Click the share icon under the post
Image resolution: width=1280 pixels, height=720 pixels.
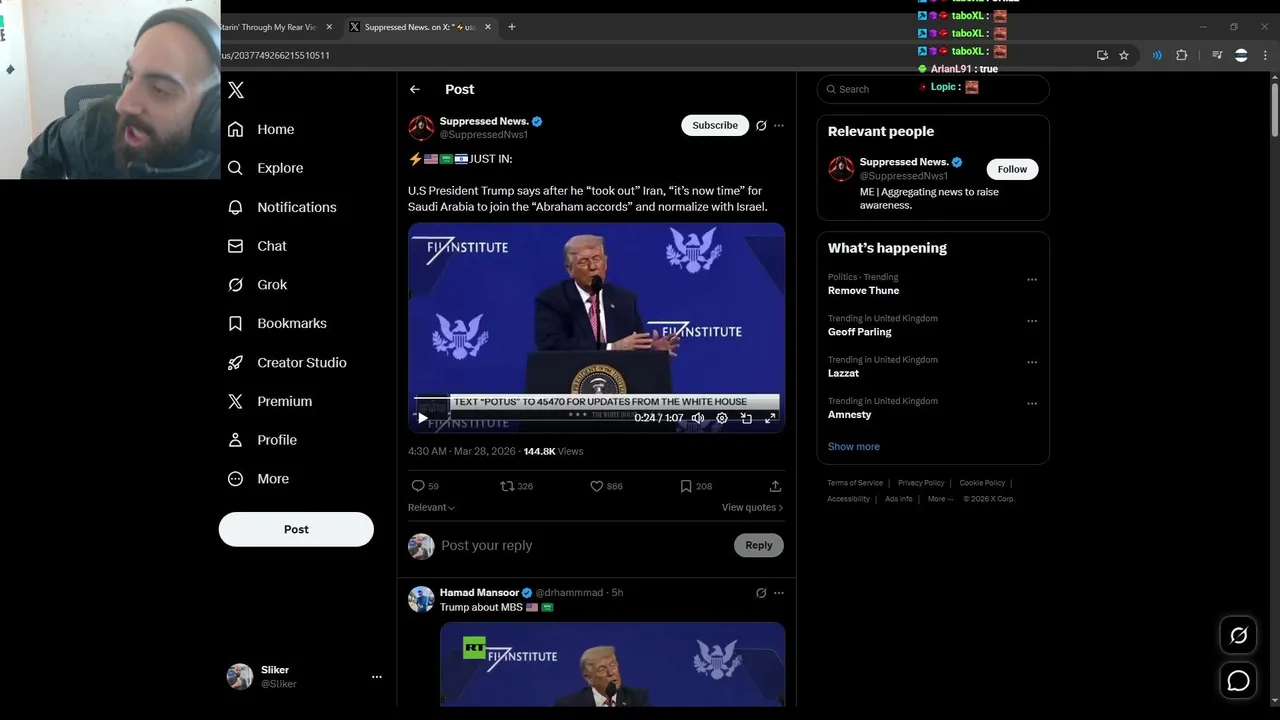click(775, 486)
